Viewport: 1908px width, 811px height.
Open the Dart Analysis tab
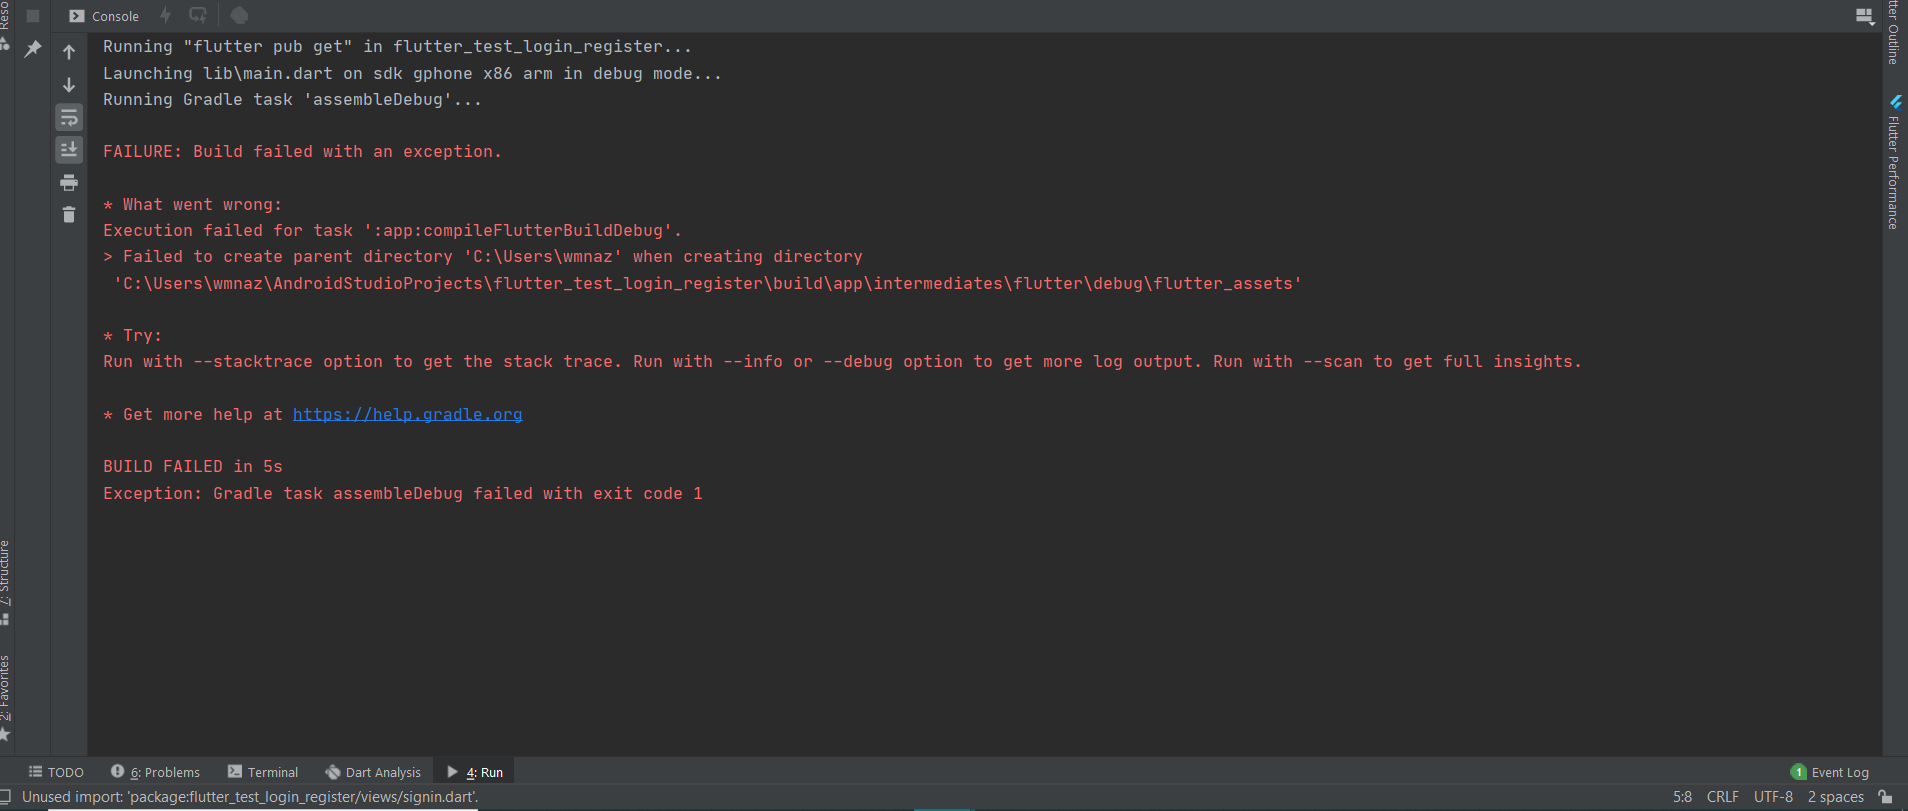373,772
